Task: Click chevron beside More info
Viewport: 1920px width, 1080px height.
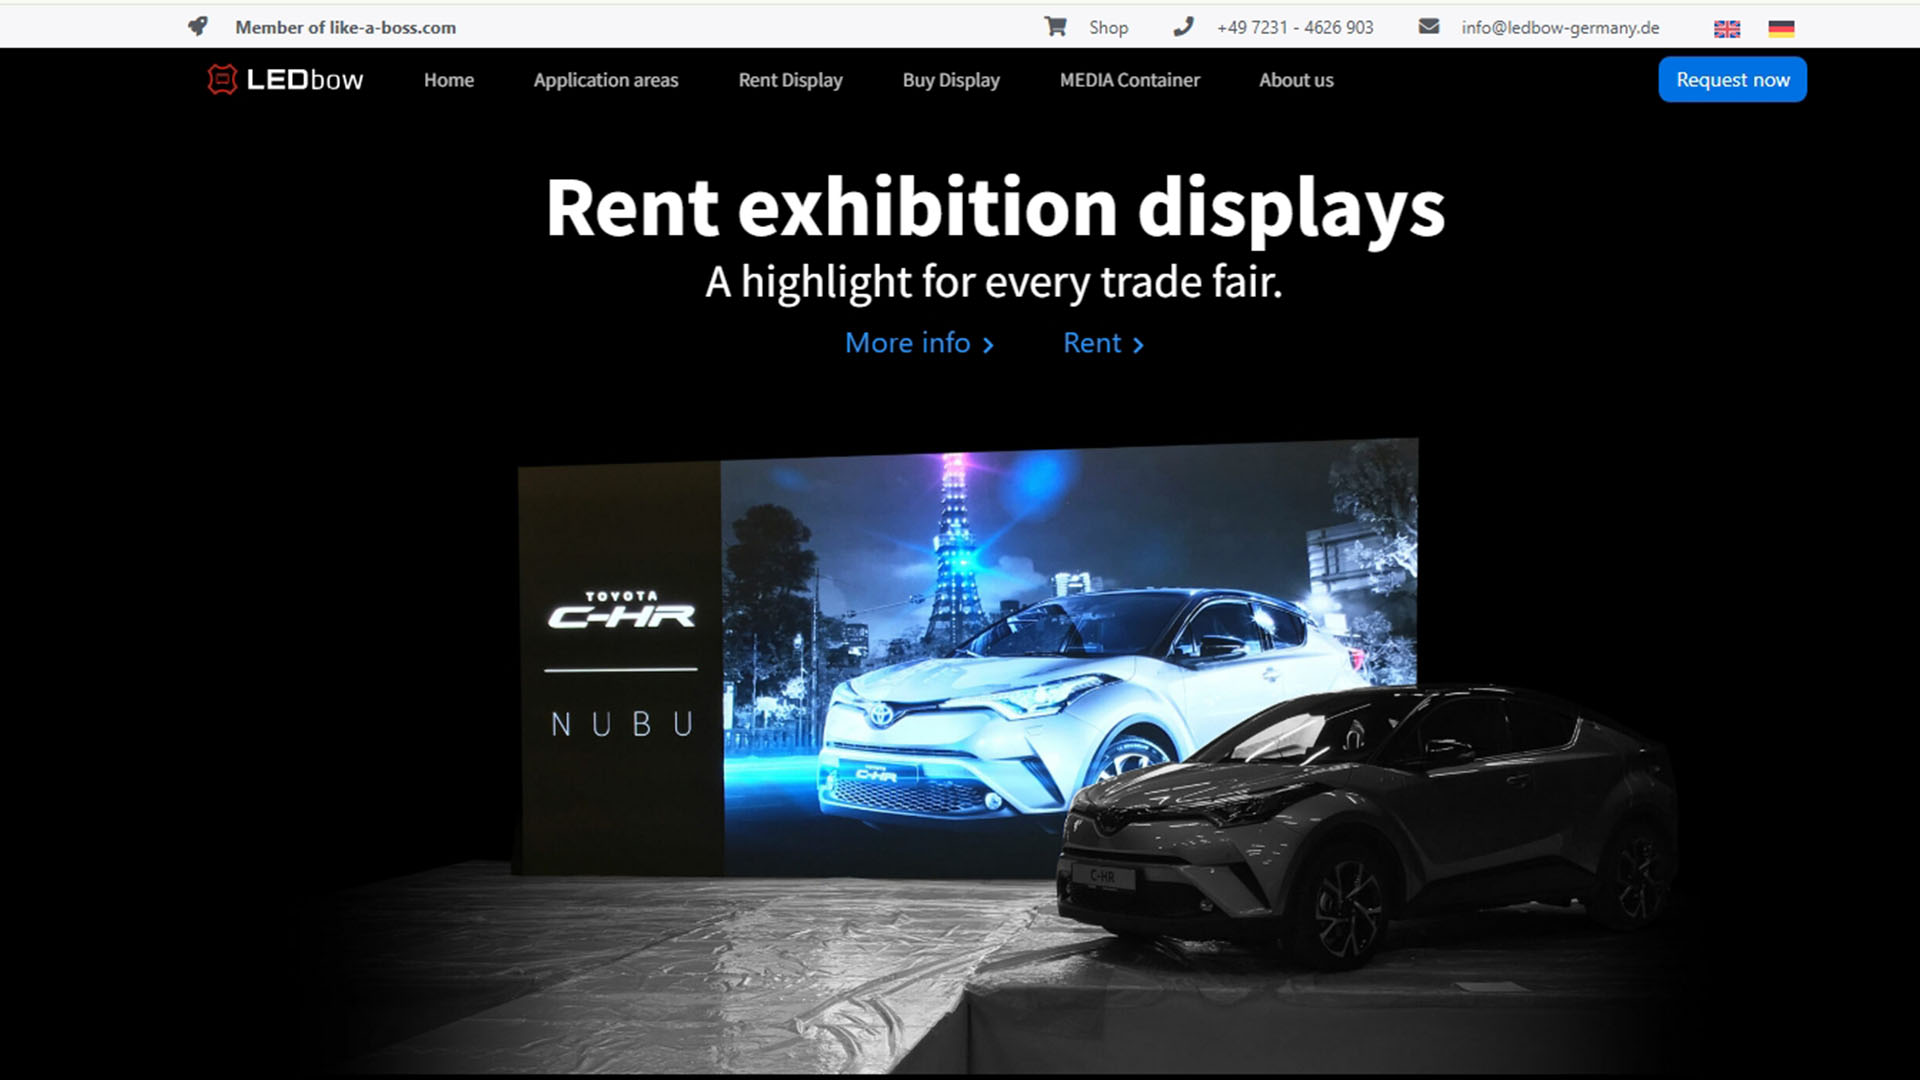Action: (988, 345)
